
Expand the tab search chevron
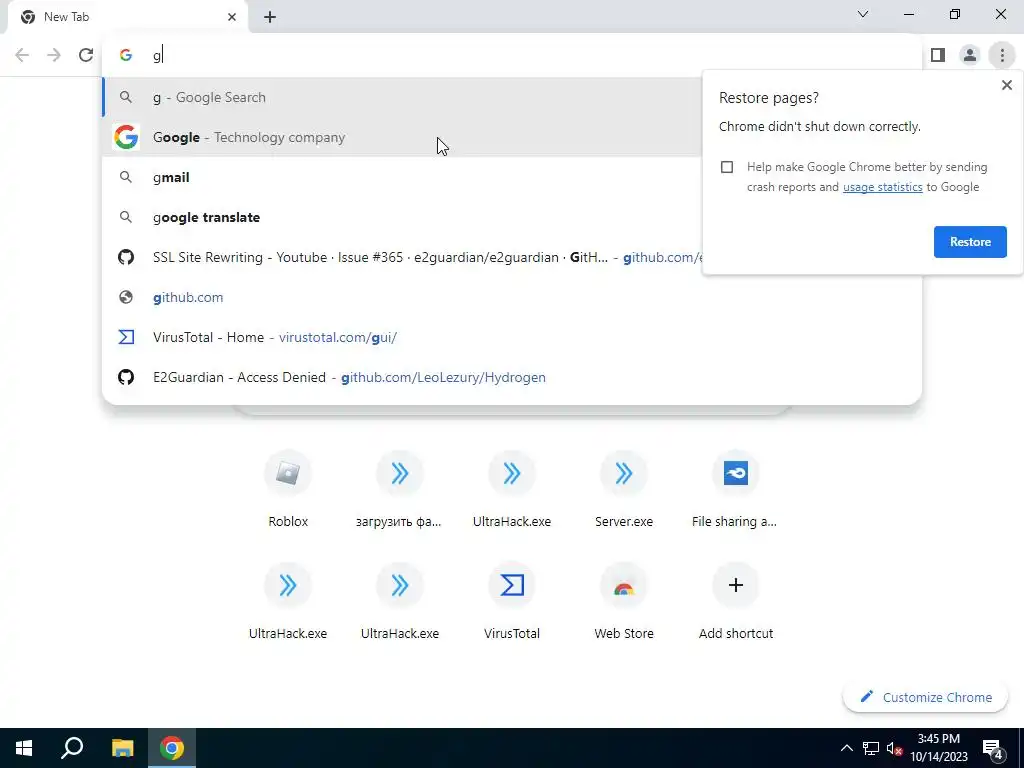tap(863, 14)
